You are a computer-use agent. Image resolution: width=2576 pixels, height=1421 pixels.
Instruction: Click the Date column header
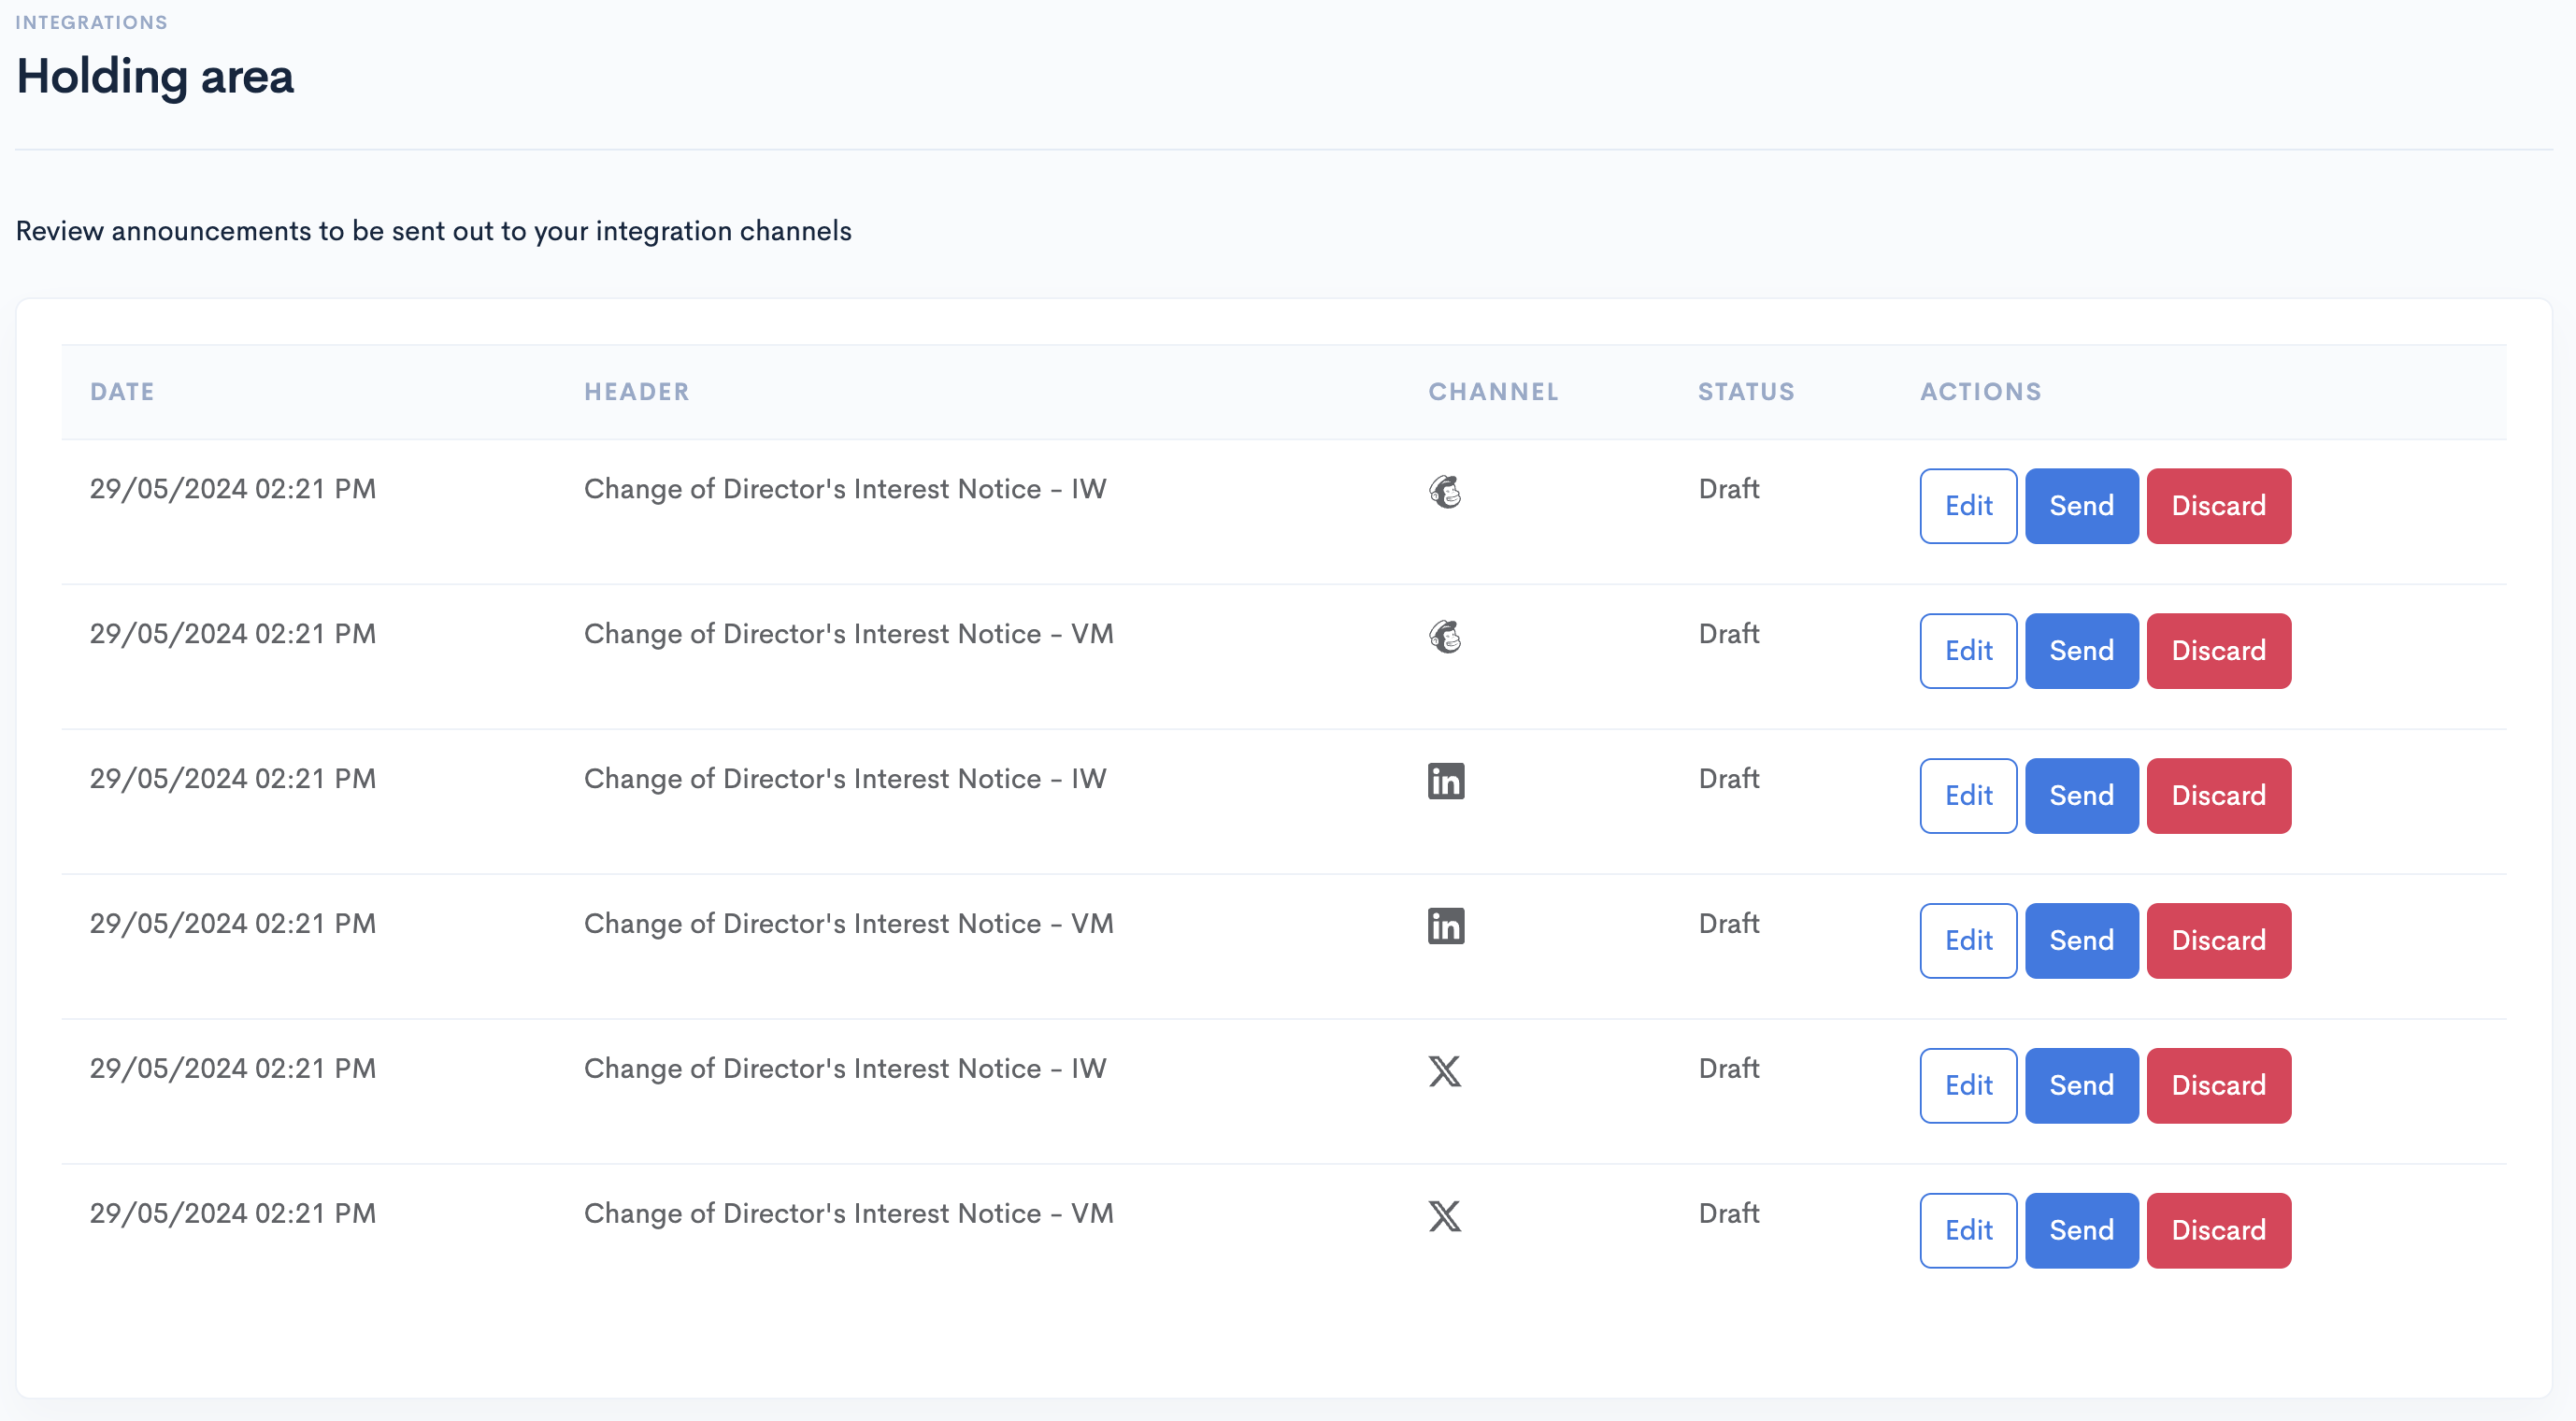(x=122, y=392)
